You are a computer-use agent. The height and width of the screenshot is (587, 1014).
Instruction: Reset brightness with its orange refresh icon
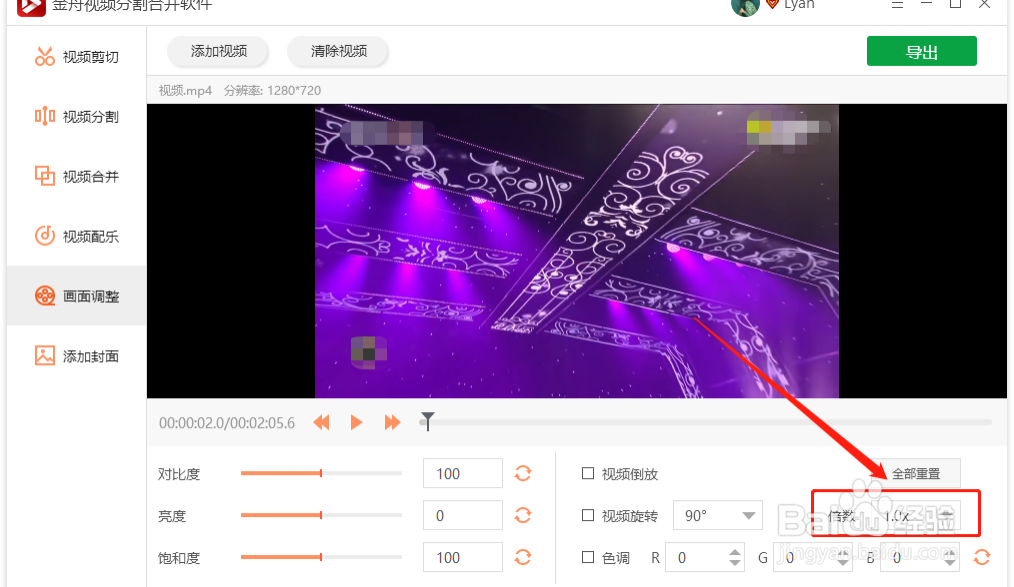tap(523, 515)
